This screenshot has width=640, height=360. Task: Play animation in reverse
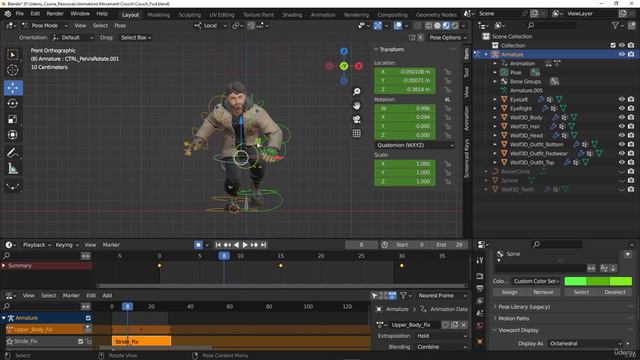236,245
